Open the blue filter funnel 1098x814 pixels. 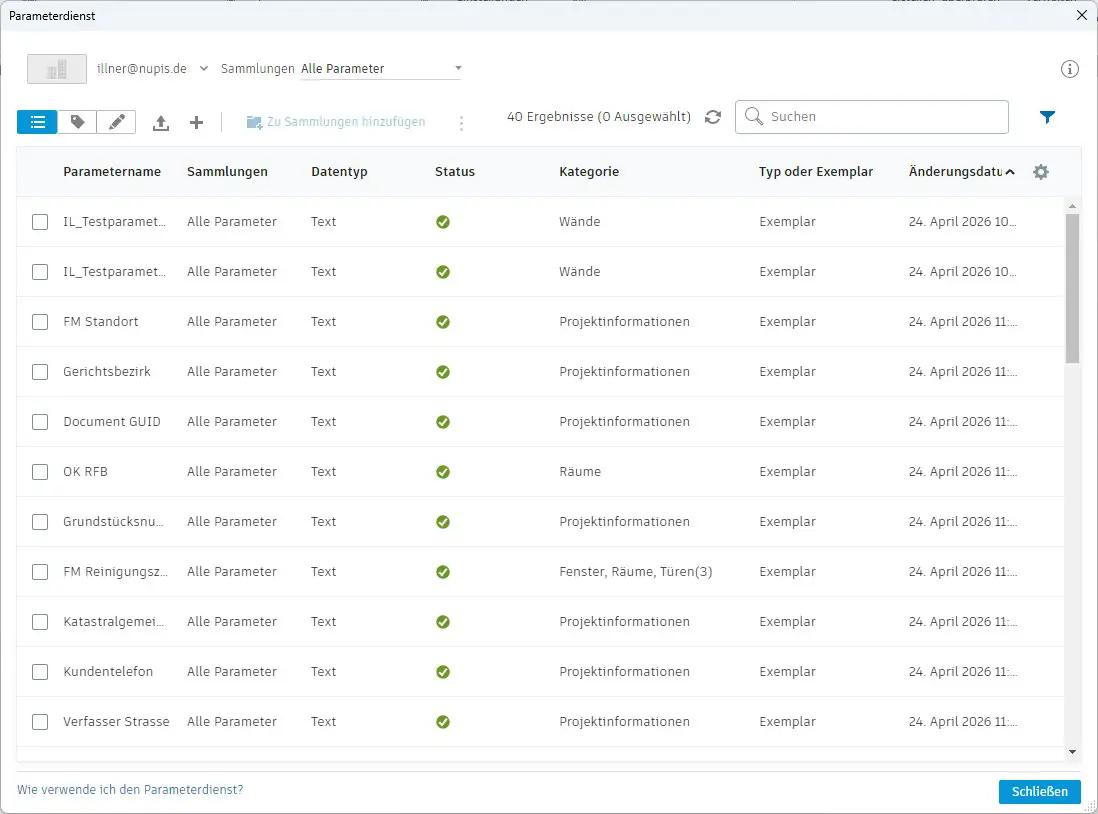[1047, 117]
